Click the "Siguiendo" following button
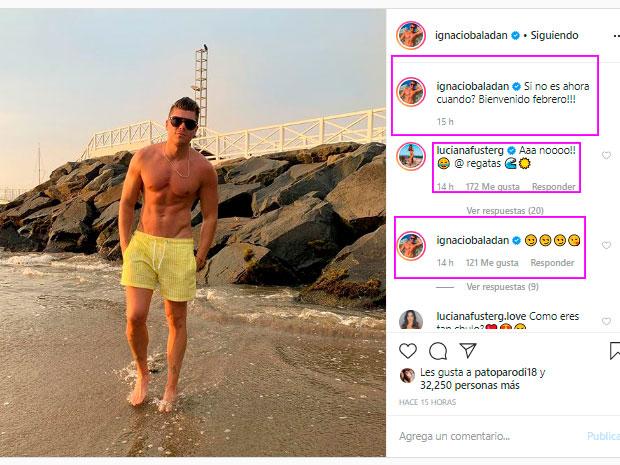 pyautogui.click(x=554, y=35)
